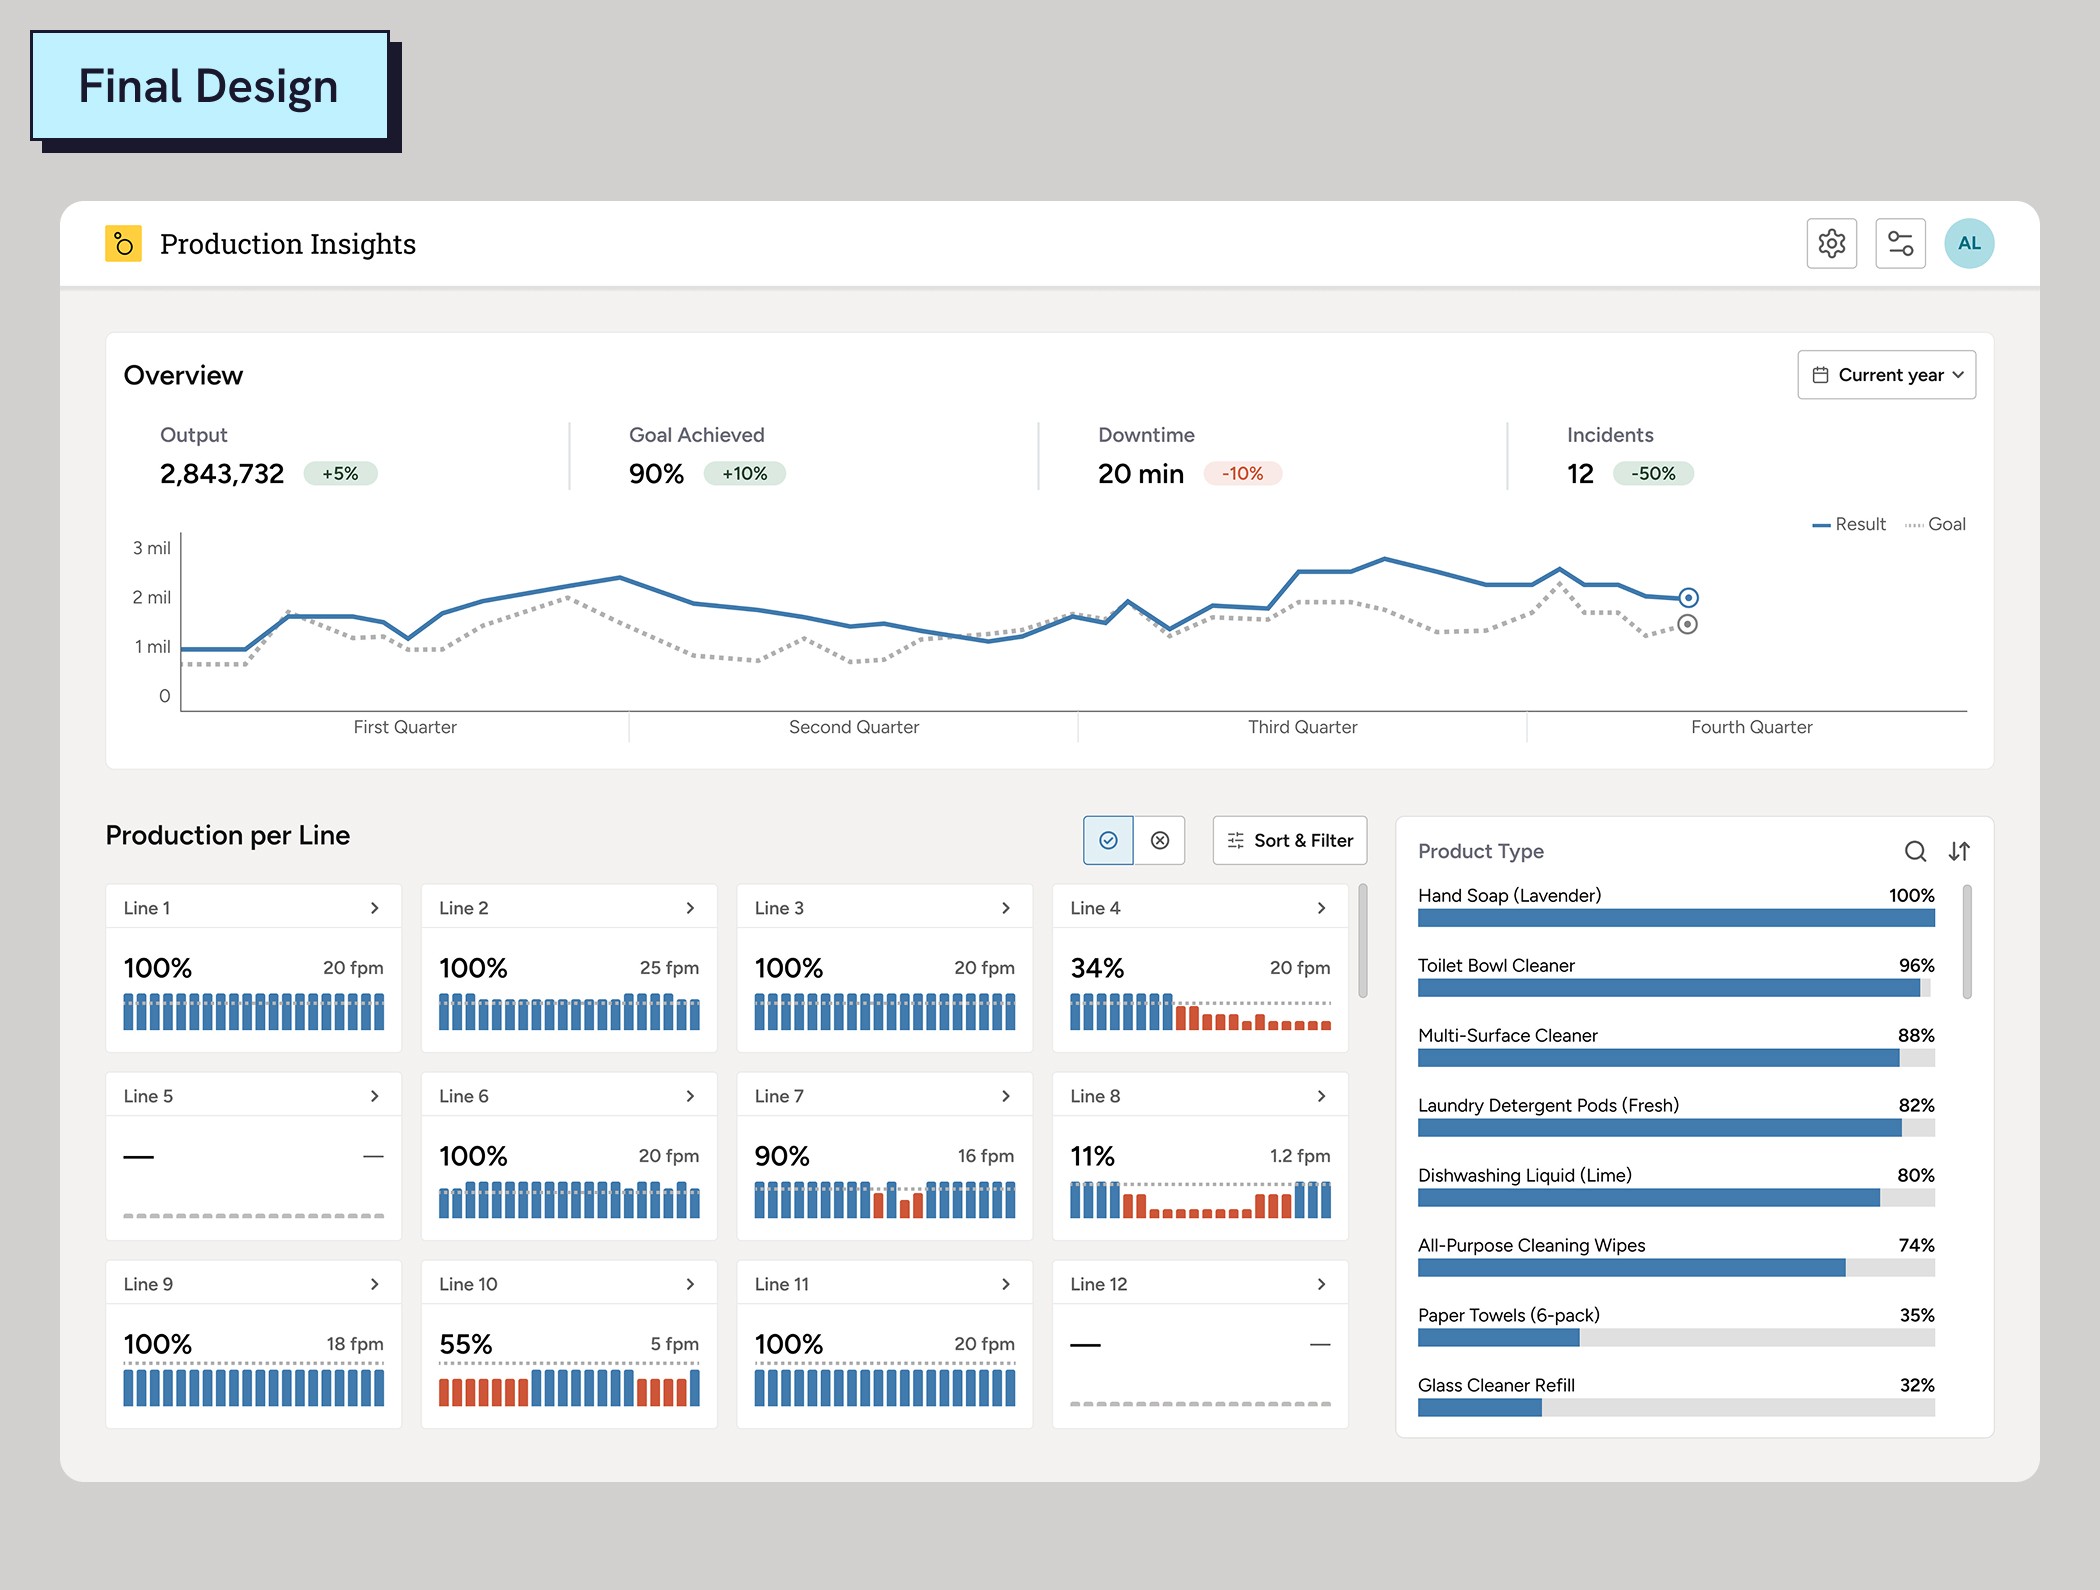Click the filter sliders icon in header
The width and height of the screenshot is (2100, 1590).
point(1900,243)
